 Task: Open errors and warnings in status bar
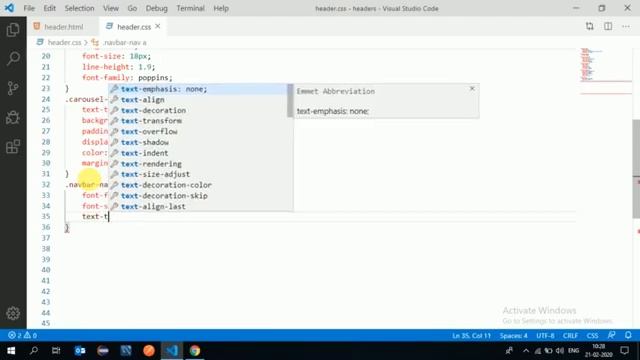click(22, 336)
